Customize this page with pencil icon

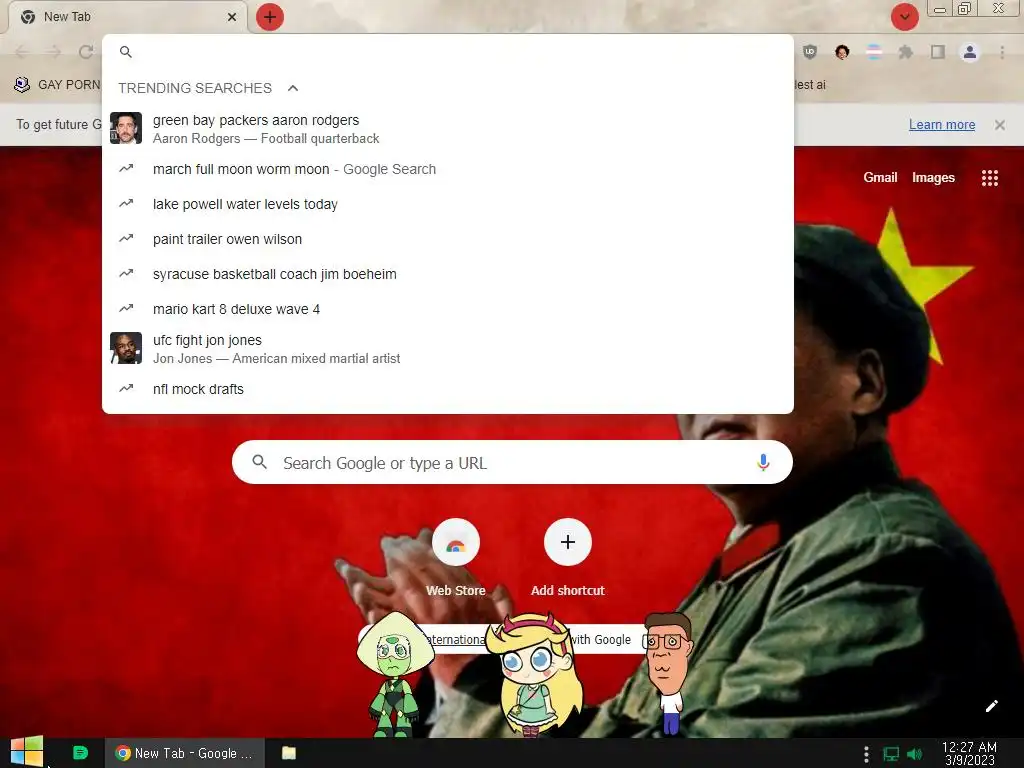point(991,706)
